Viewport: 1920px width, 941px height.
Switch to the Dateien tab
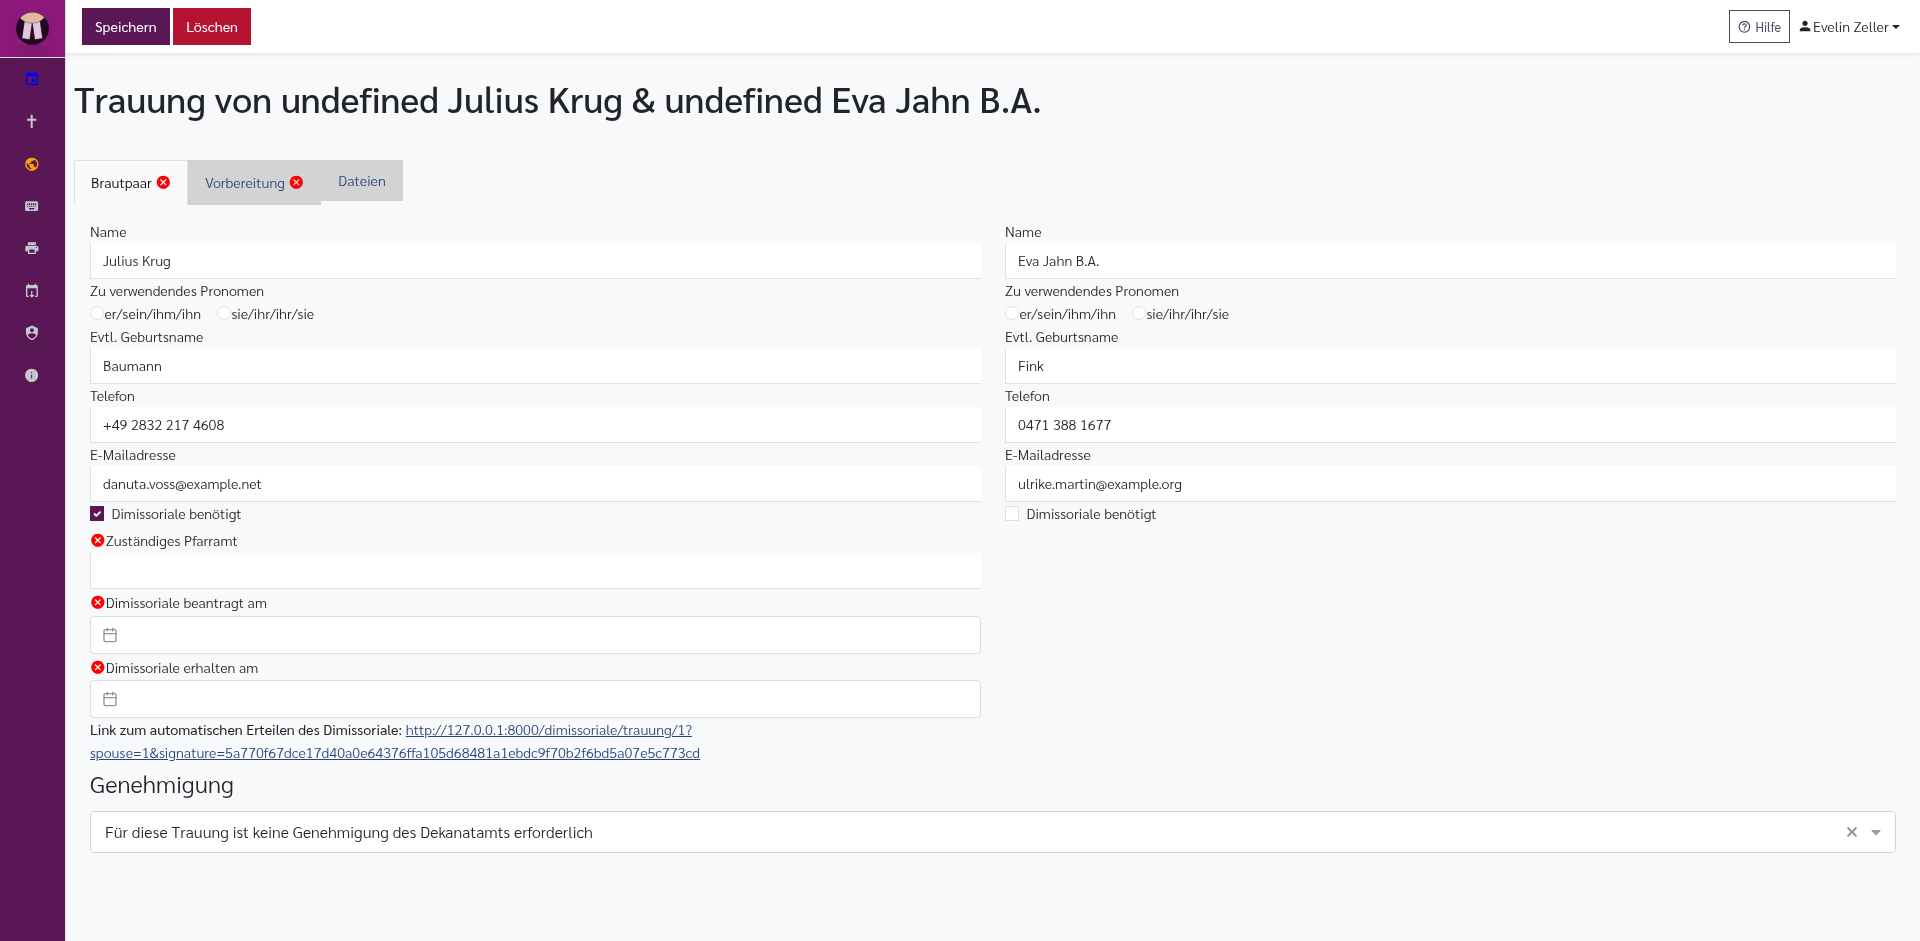(362, 181)
